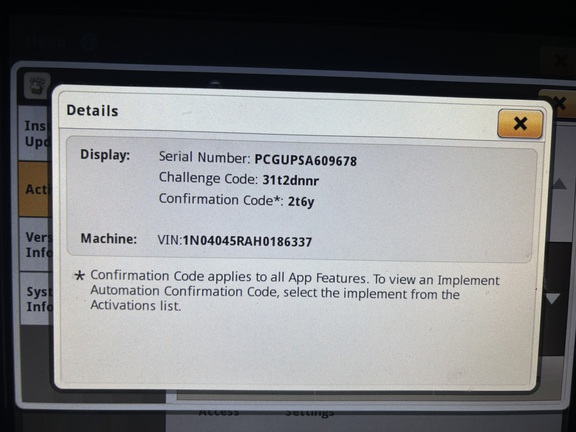Open the System Info tab behind the dialog

(37, 299)
